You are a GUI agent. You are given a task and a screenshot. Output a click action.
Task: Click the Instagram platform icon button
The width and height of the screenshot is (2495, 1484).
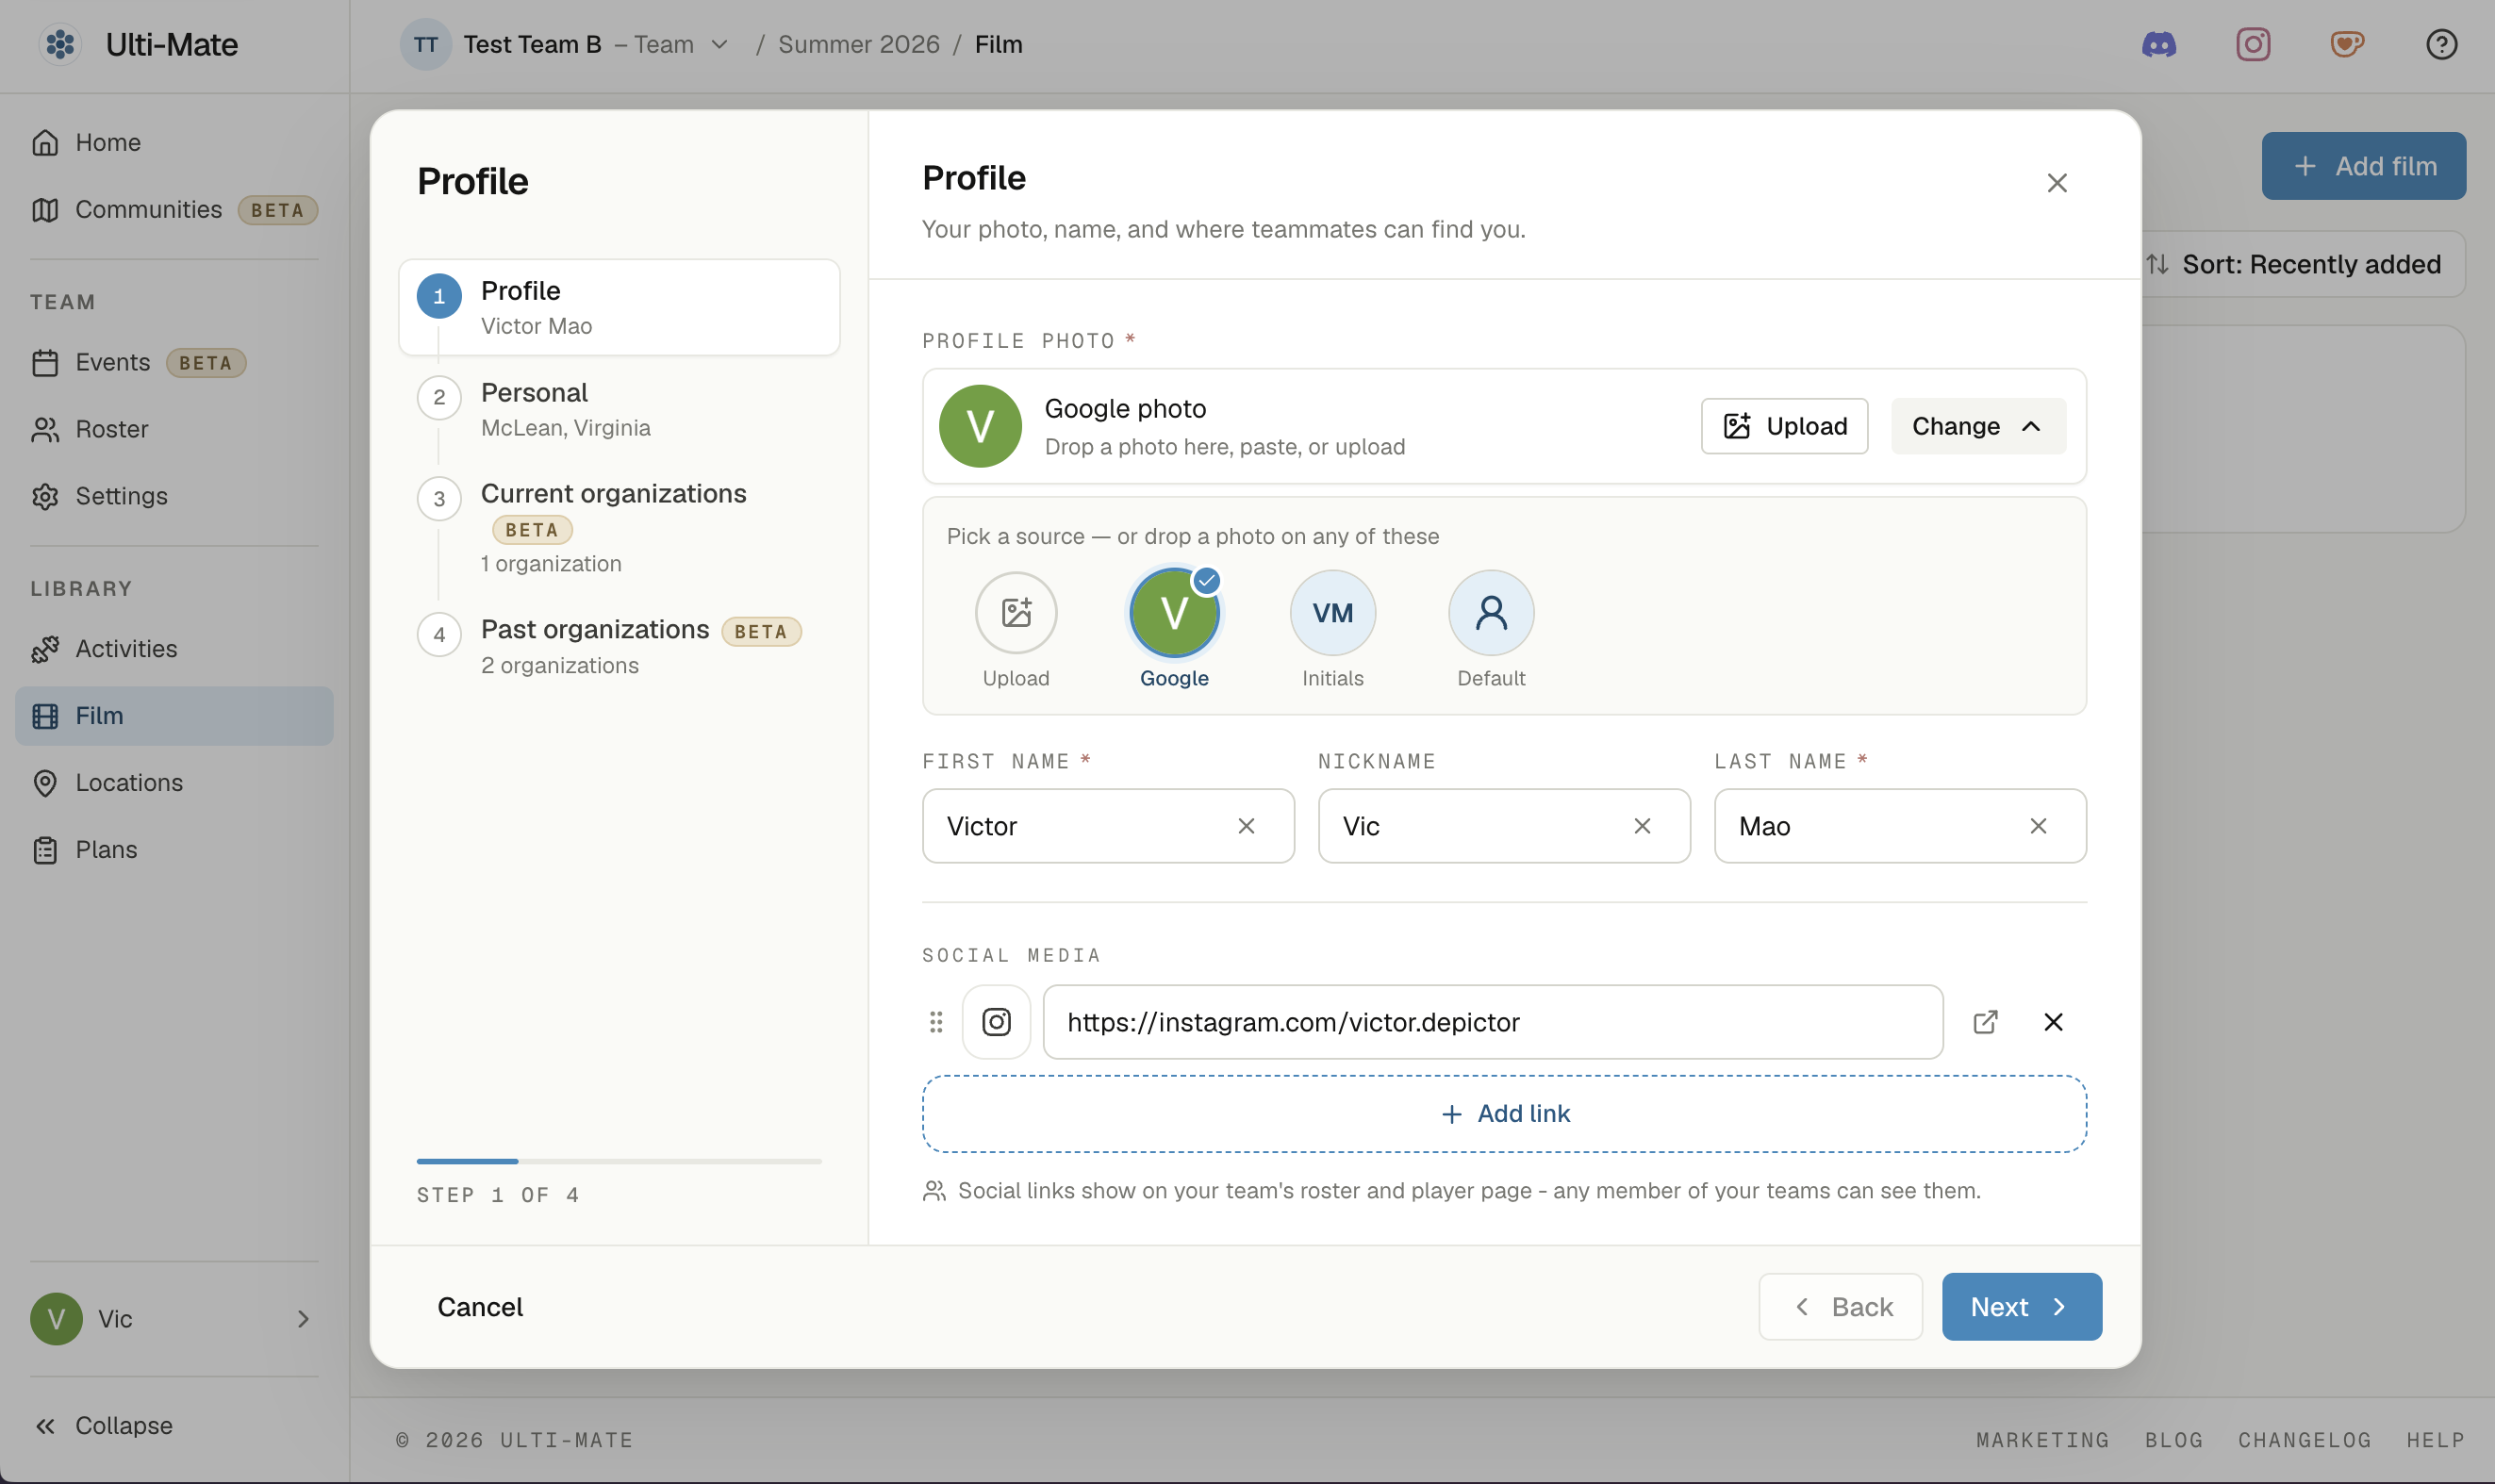click(x=996, y=1022)
